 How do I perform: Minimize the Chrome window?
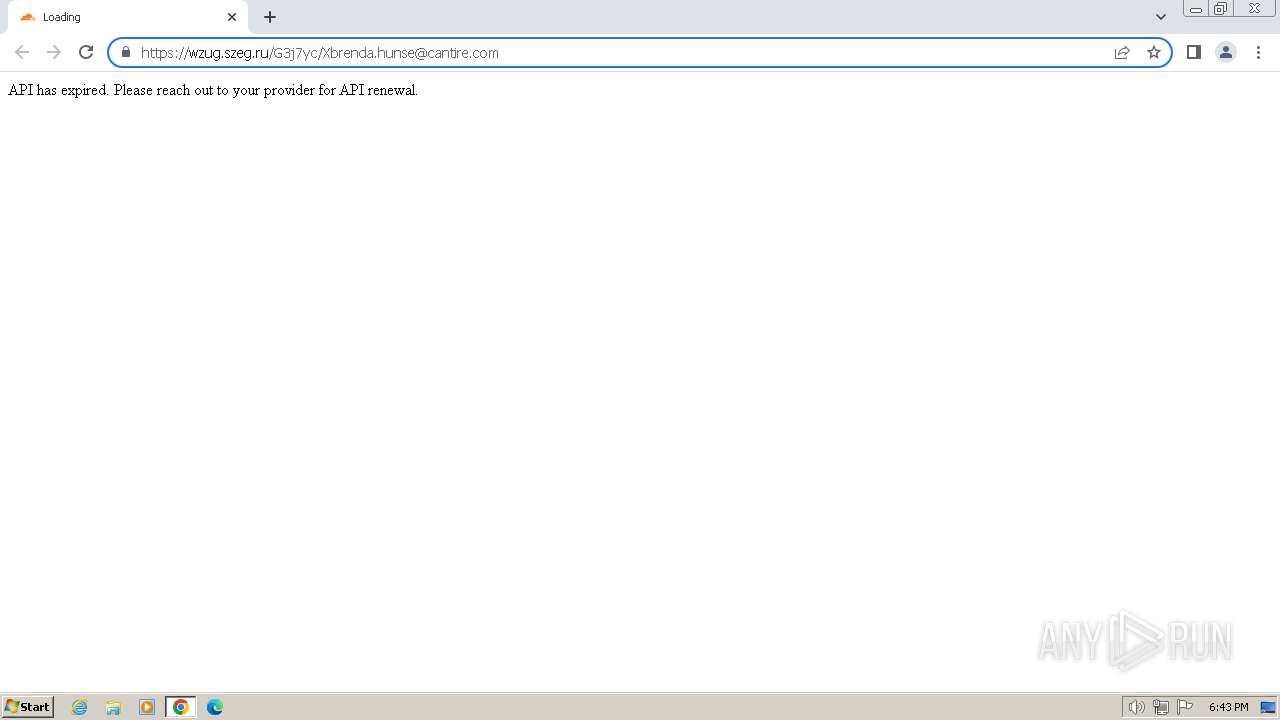click(1196, 9)
